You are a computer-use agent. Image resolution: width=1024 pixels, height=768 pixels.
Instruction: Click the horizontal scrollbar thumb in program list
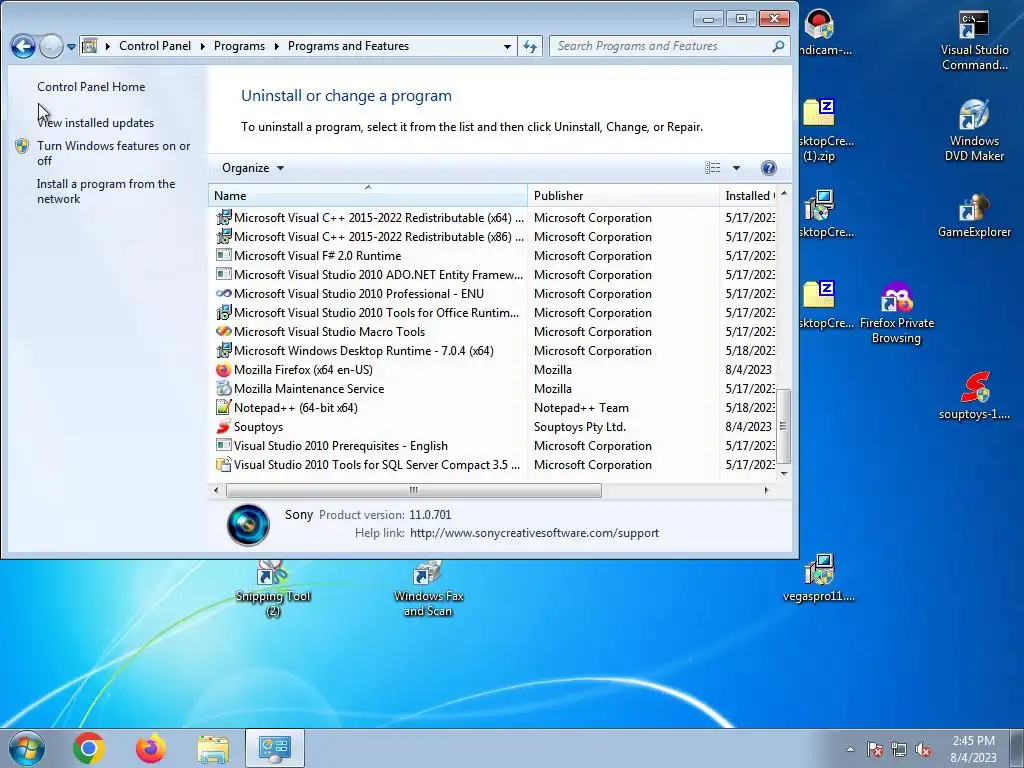coord(413,490)
